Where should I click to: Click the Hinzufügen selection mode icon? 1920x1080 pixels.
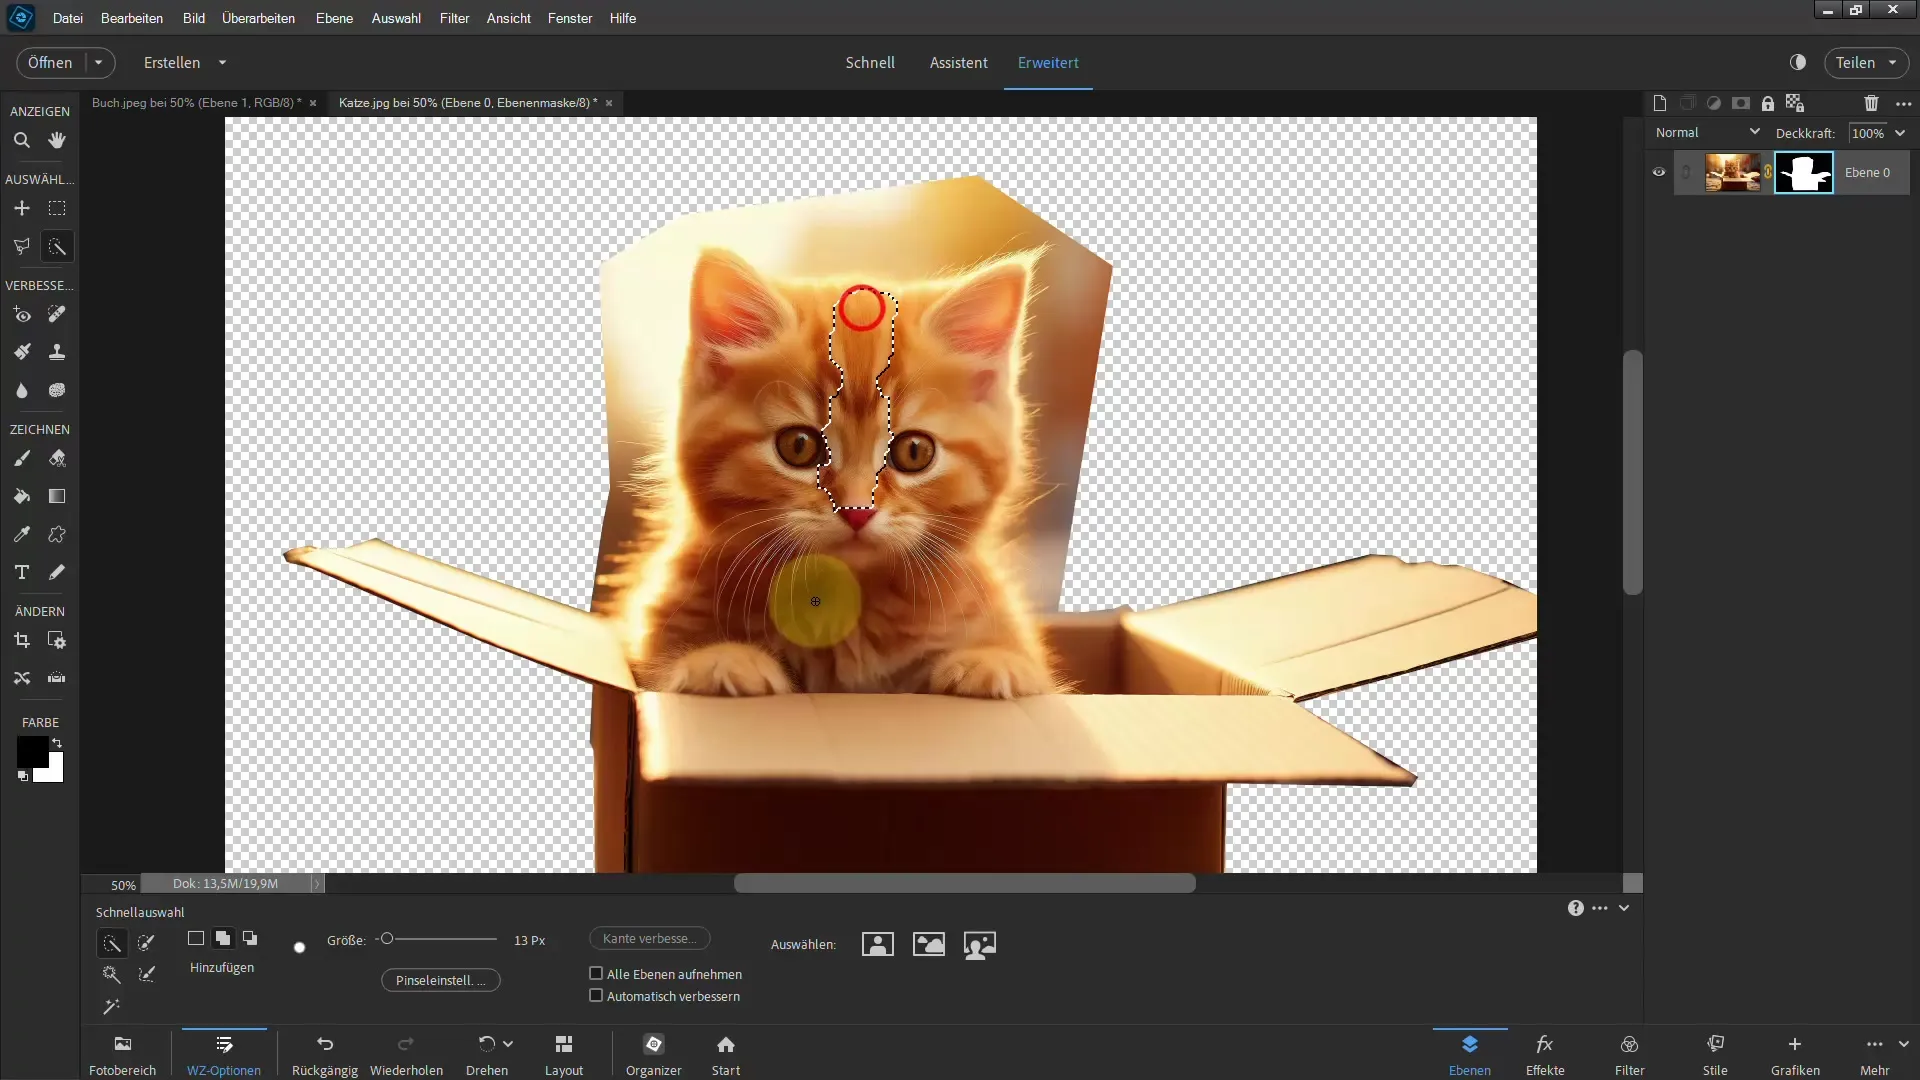pos(222,938)
